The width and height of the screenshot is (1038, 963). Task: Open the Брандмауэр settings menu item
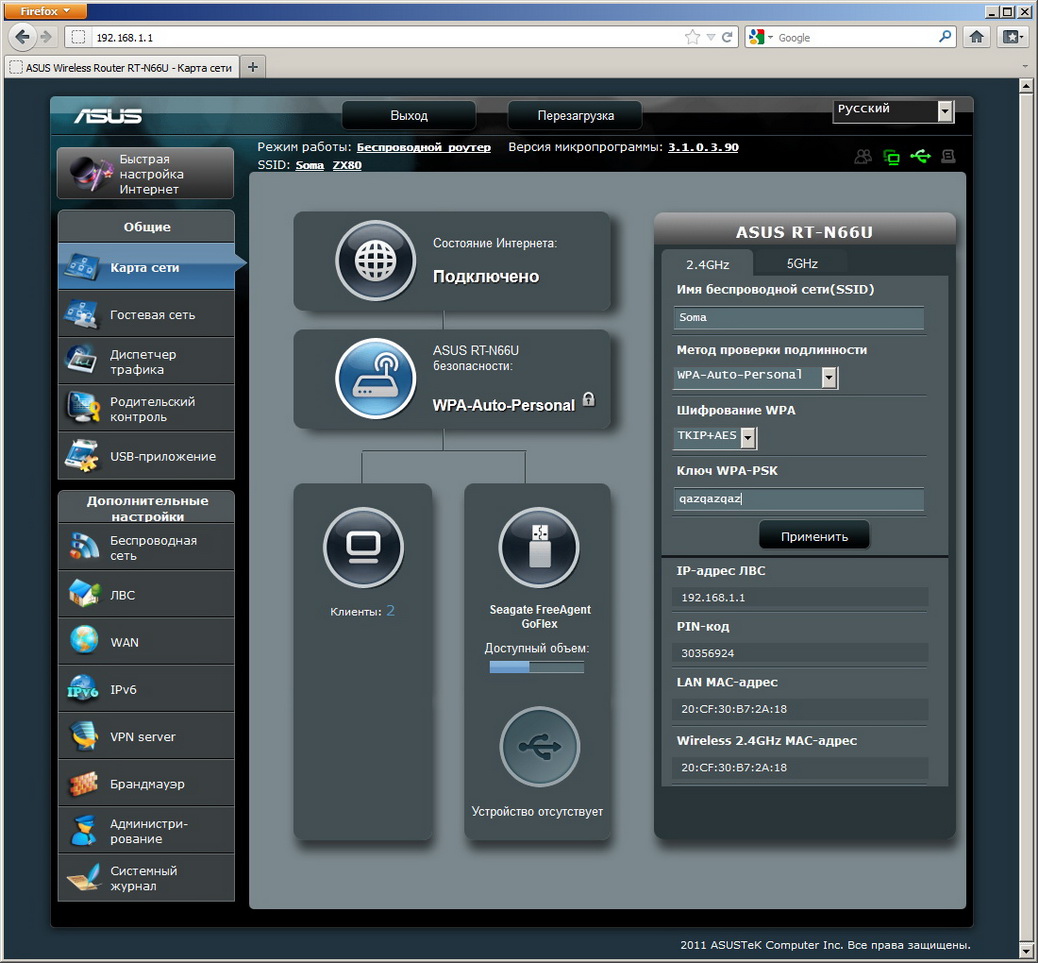pos(146,784)
